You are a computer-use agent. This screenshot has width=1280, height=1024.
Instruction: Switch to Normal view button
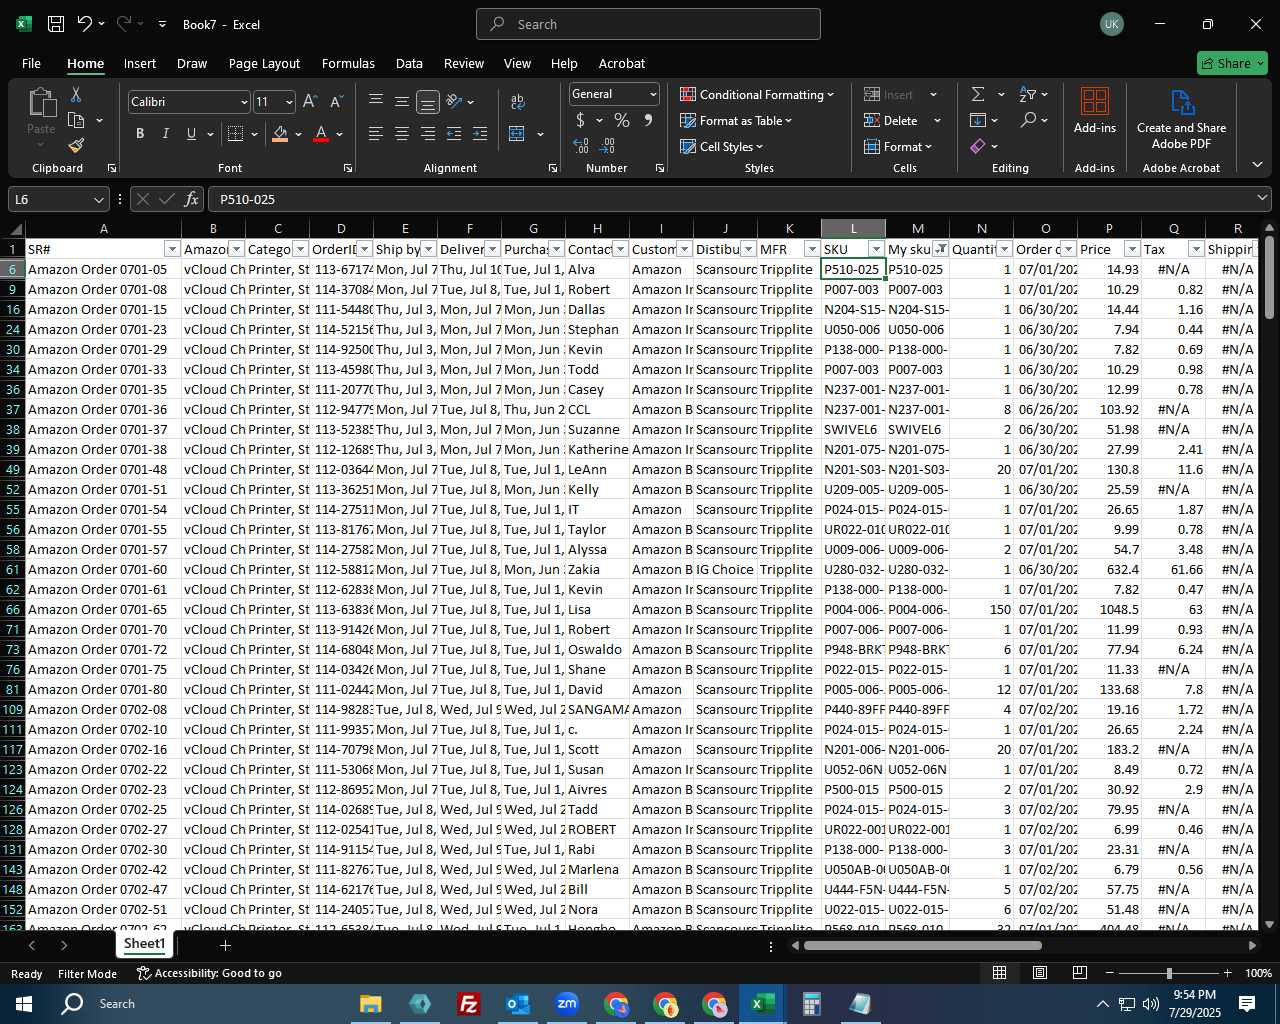point(999,973)
